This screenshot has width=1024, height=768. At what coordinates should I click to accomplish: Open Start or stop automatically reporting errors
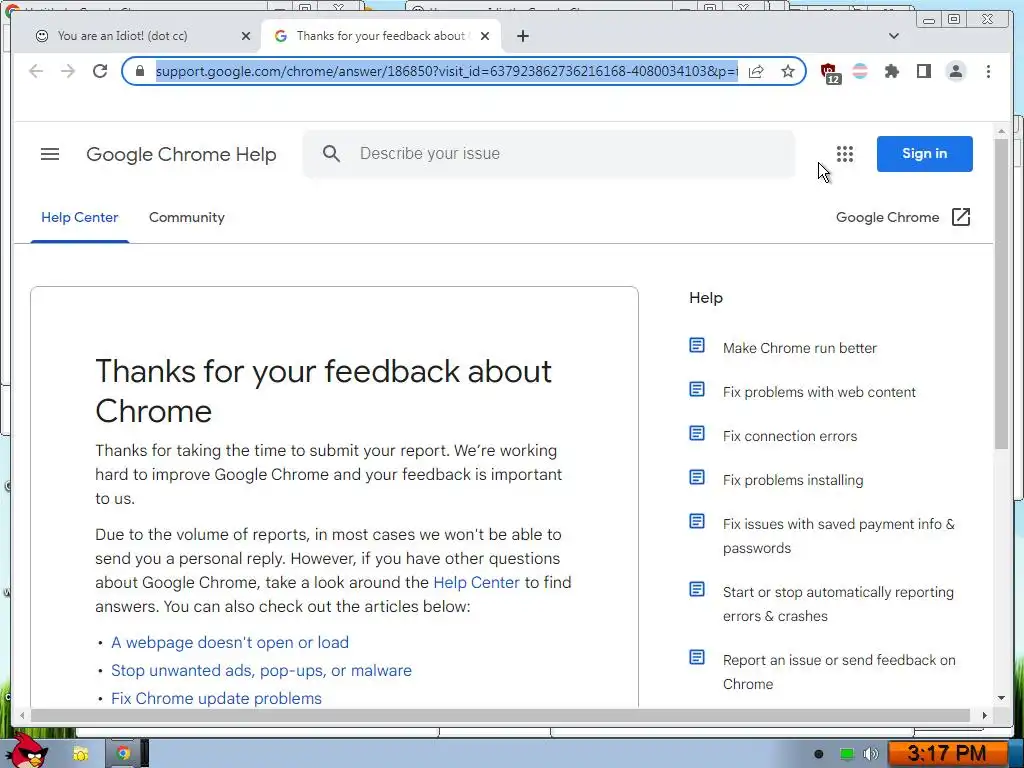[838, 604]
